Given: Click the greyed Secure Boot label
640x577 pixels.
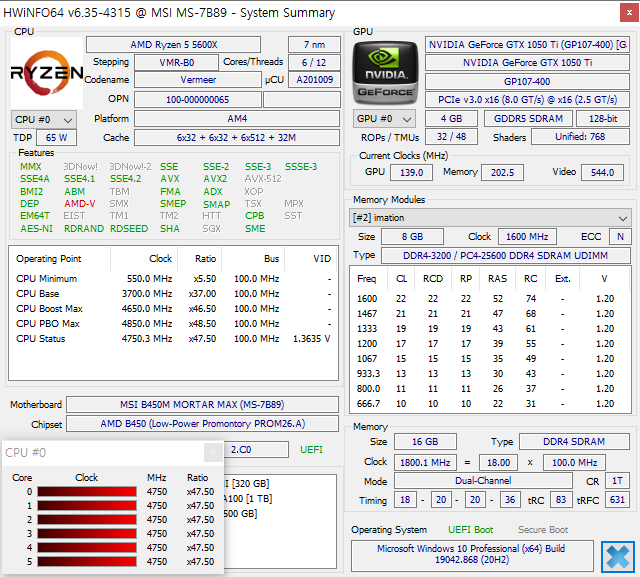Looking at the screenshot, I should [x=543, y=530].
